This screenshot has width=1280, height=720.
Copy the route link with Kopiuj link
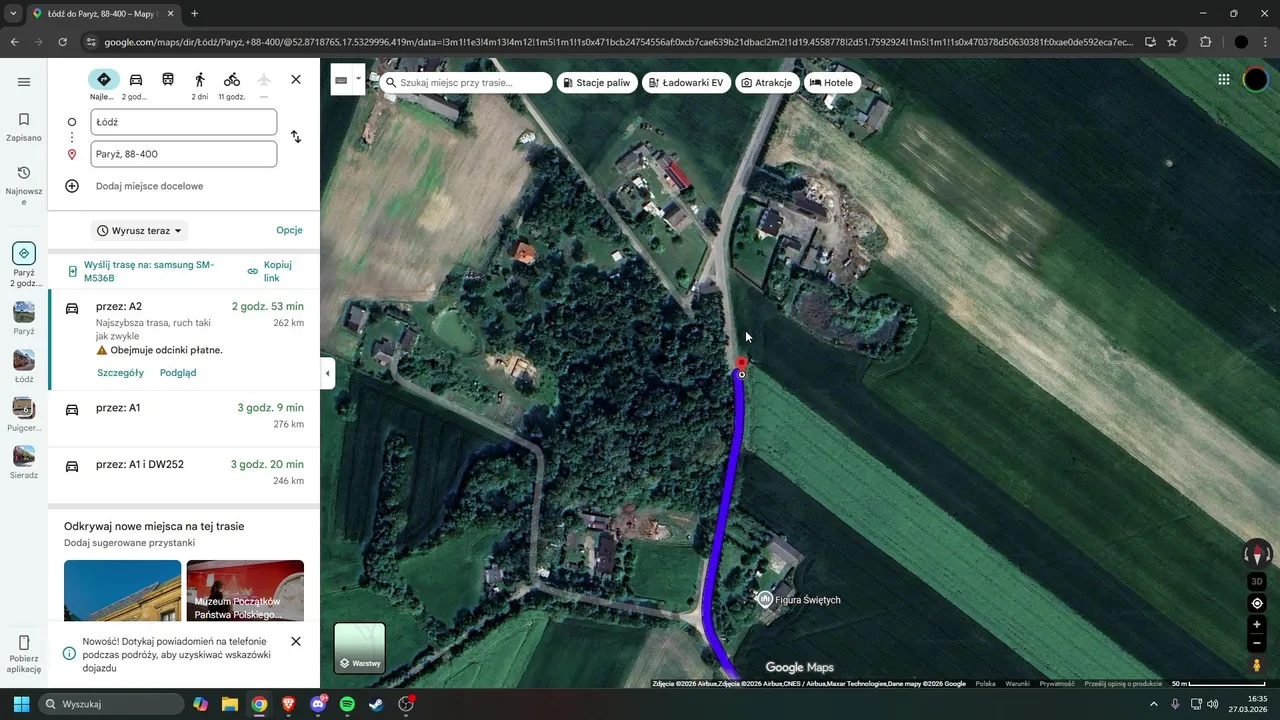tap(271, 271)
